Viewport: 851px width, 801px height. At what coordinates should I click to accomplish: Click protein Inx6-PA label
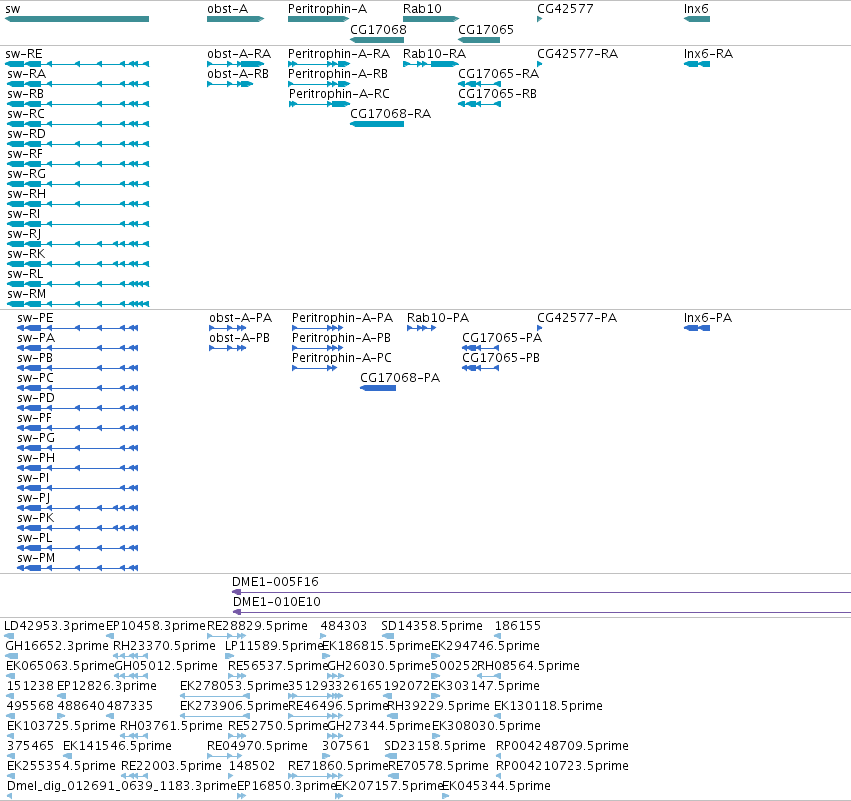[708, 317]
